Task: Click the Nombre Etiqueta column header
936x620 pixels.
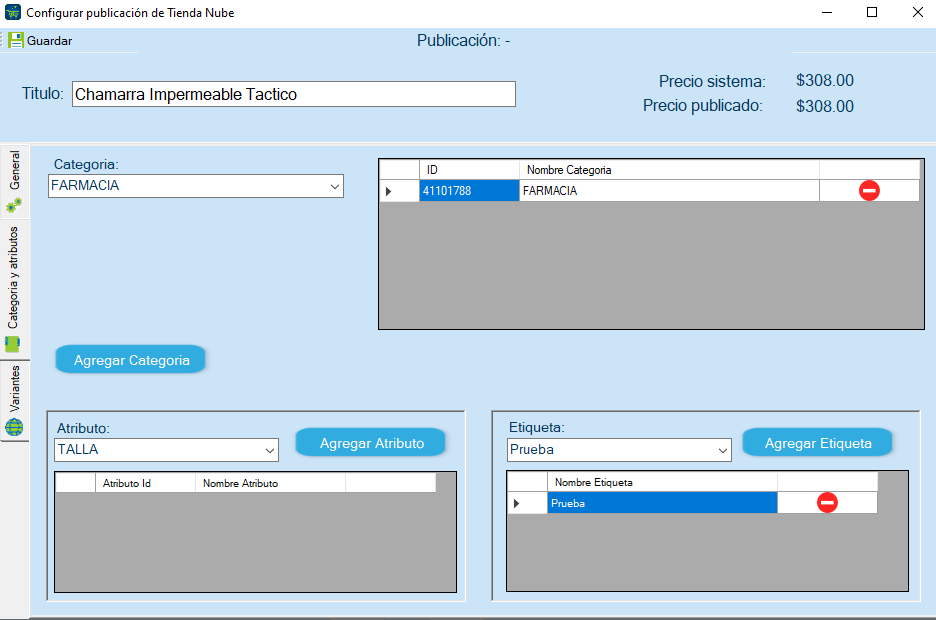Action: (662, 482)
